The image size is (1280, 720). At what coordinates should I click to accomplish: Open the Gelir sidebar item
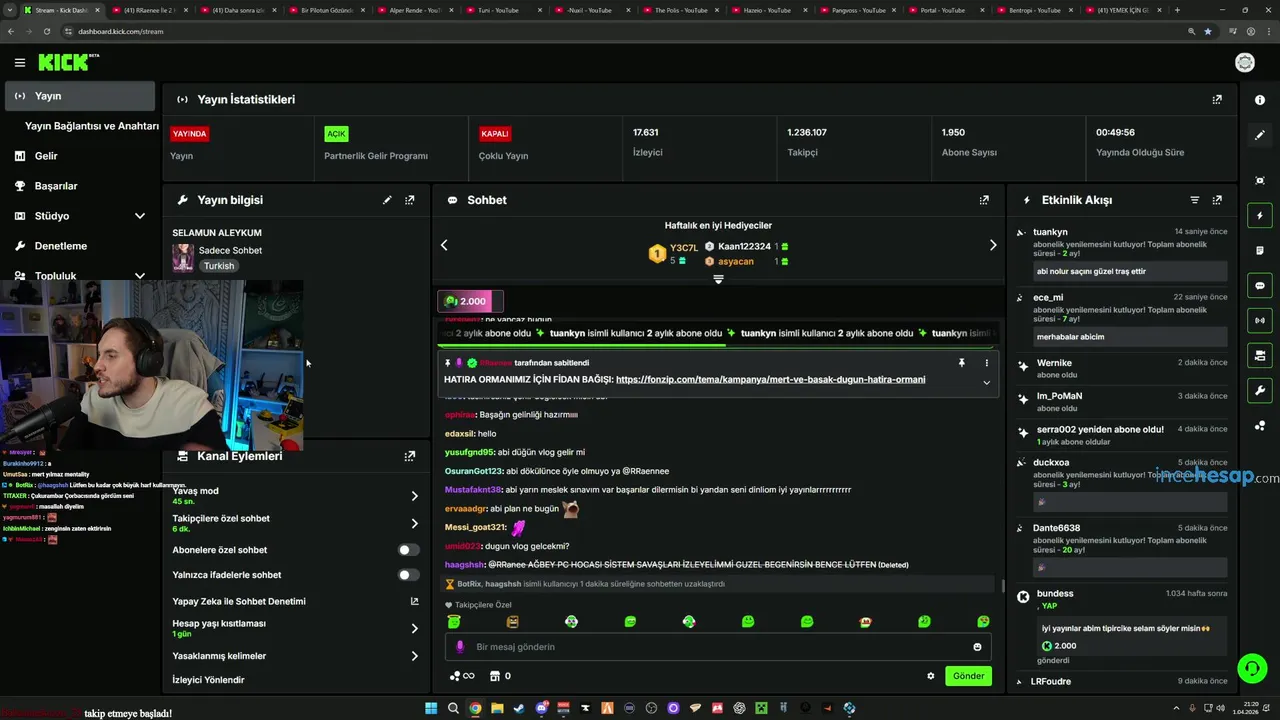[80, 156]
